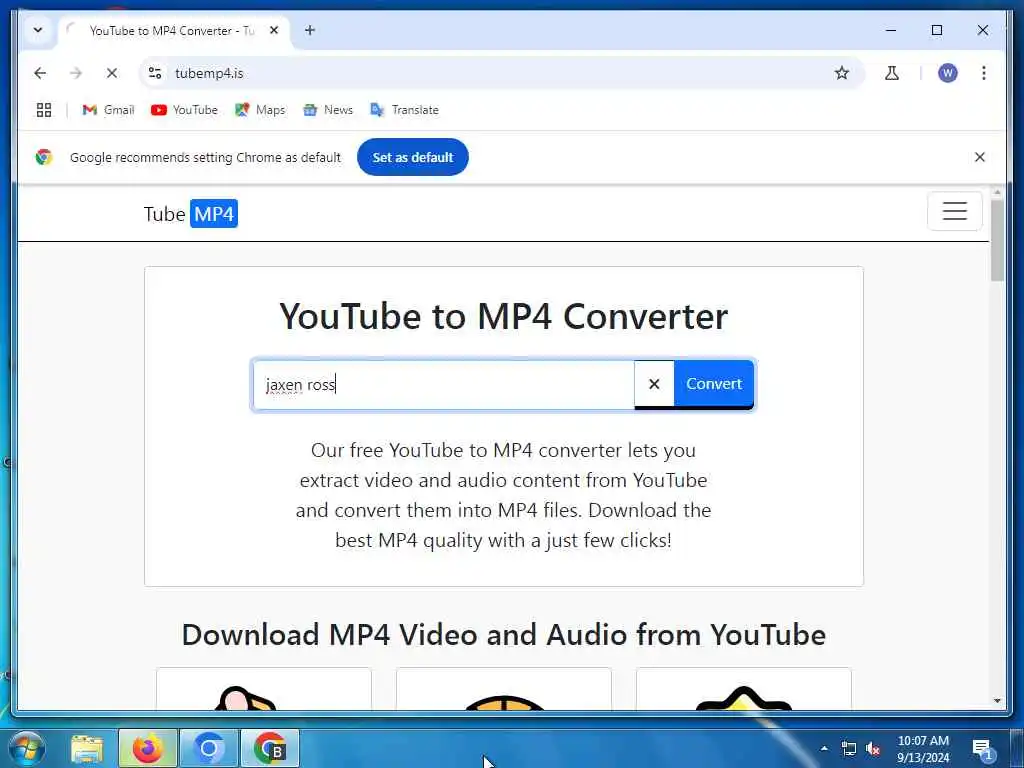Open the Translate bookmark
Image resolution: width=1024 pixels, height=768 pixels.
click(404, 110)
